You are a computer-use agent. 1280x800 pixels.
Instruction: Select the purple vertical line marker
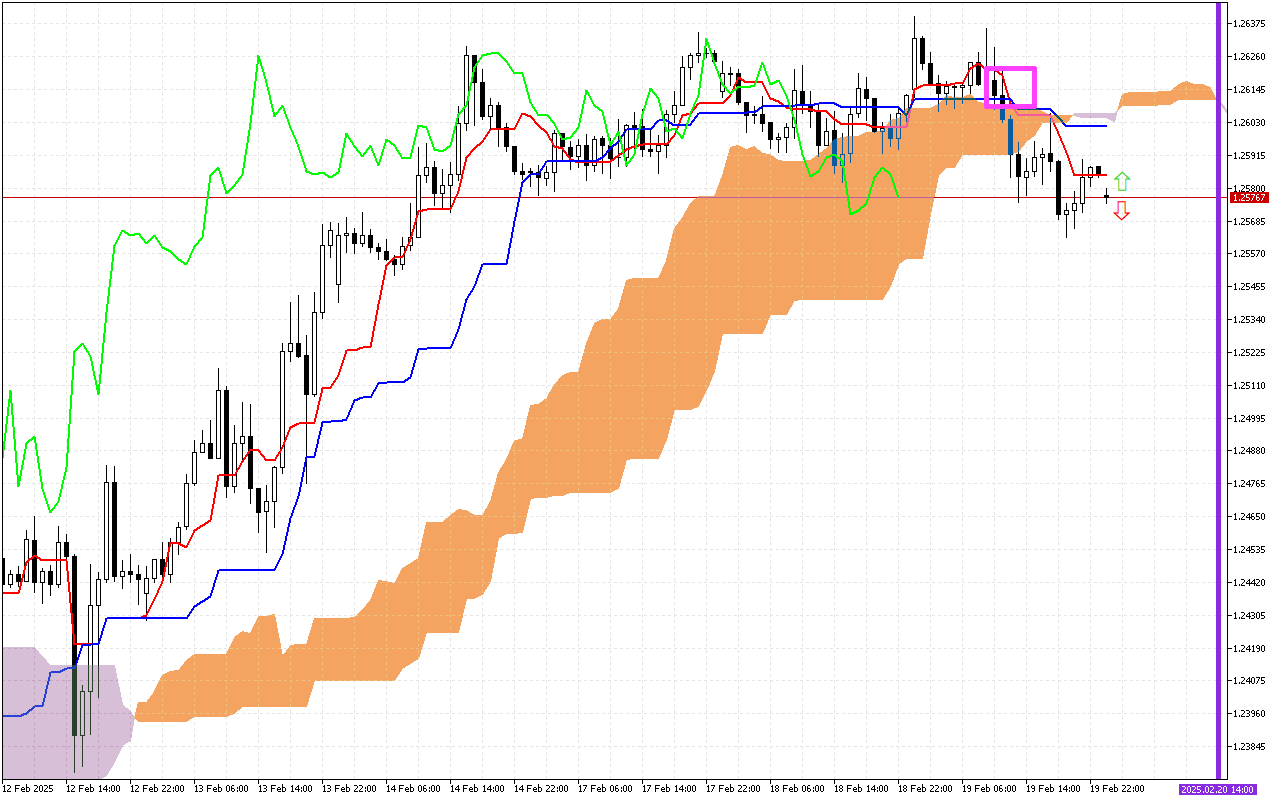[1218, 390]
